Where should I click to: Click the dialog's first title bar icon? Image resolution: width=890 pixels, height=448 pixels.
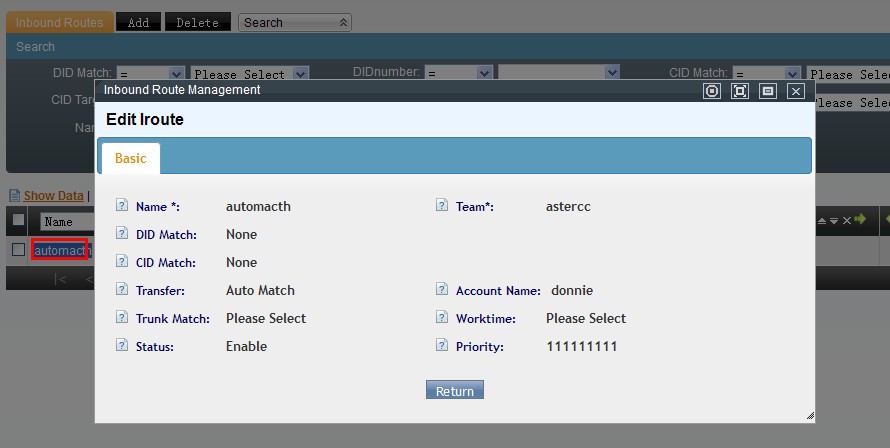(712, 91)
